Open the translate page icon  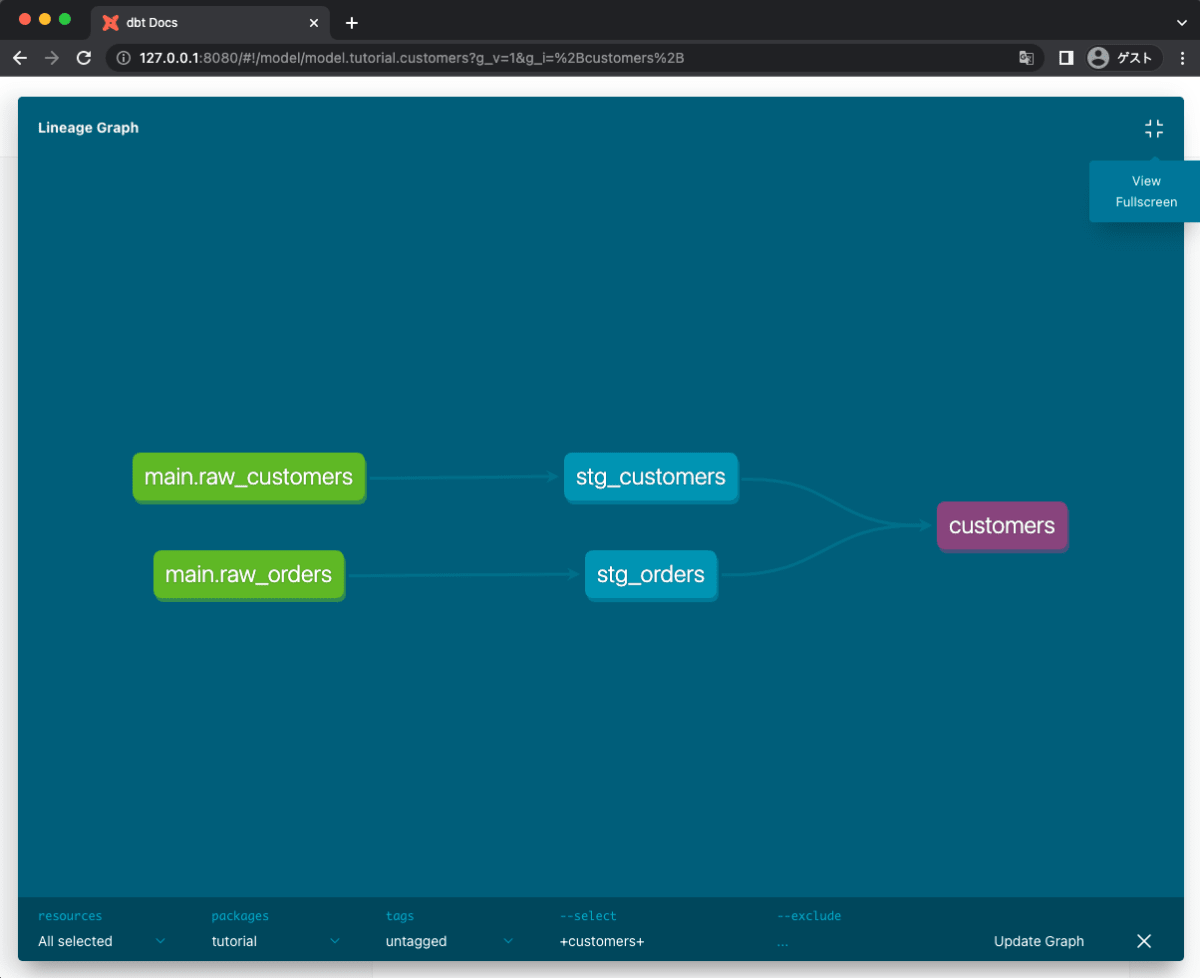(x=1026, y=58)
